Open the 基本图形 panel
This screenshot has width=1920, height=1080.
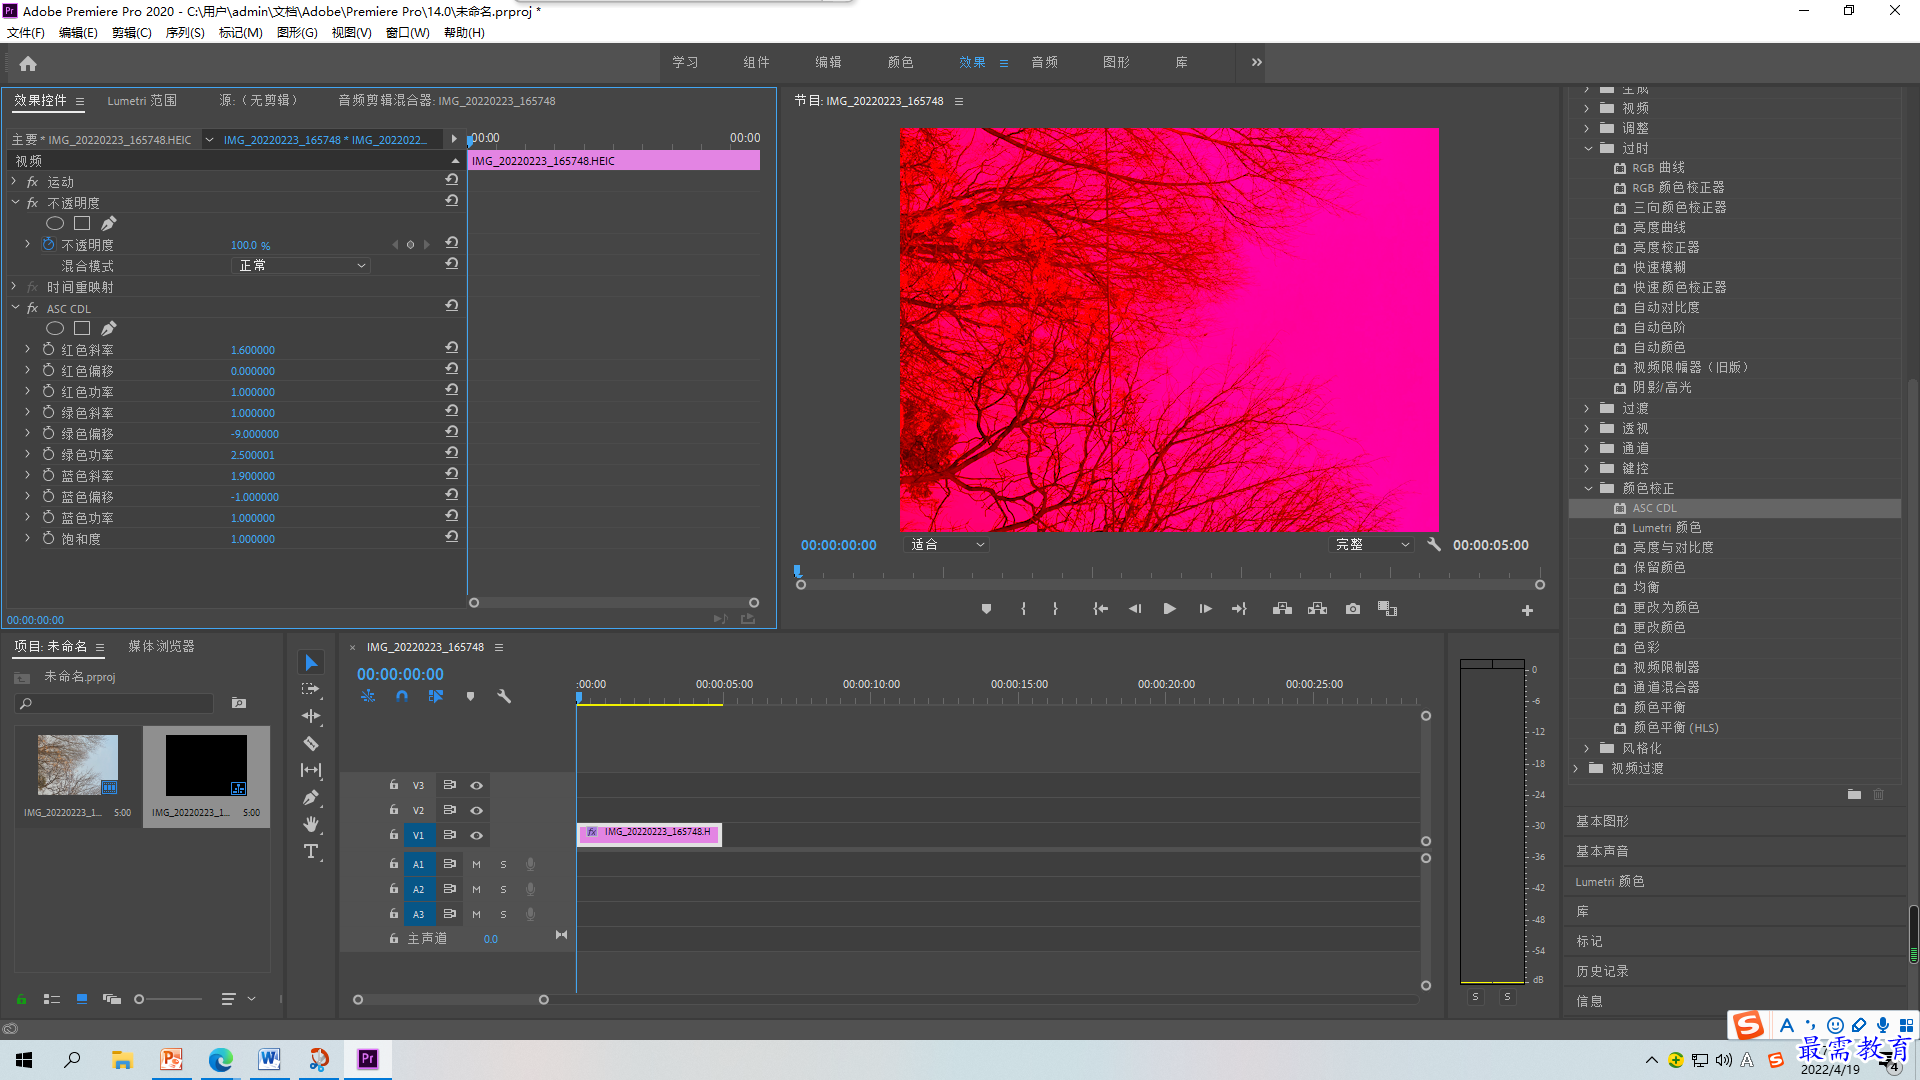click(x=1602, y=821)
